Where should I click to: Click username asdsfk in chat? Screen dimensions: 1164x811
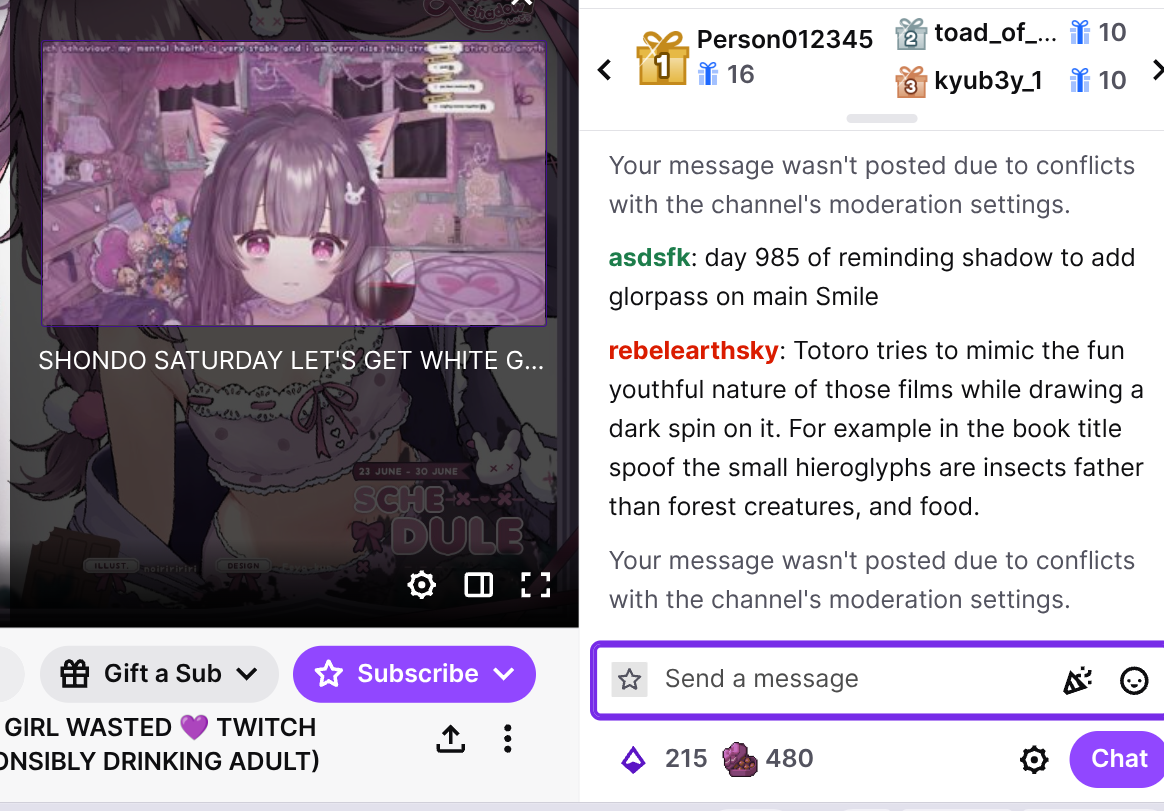tap(650, 258)
